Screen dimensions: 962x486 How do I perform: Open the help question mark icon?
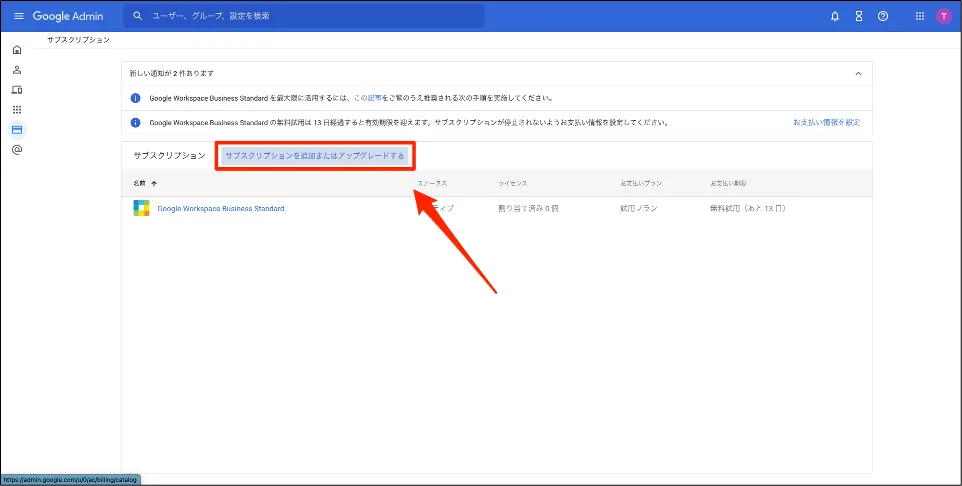[883, 16]
